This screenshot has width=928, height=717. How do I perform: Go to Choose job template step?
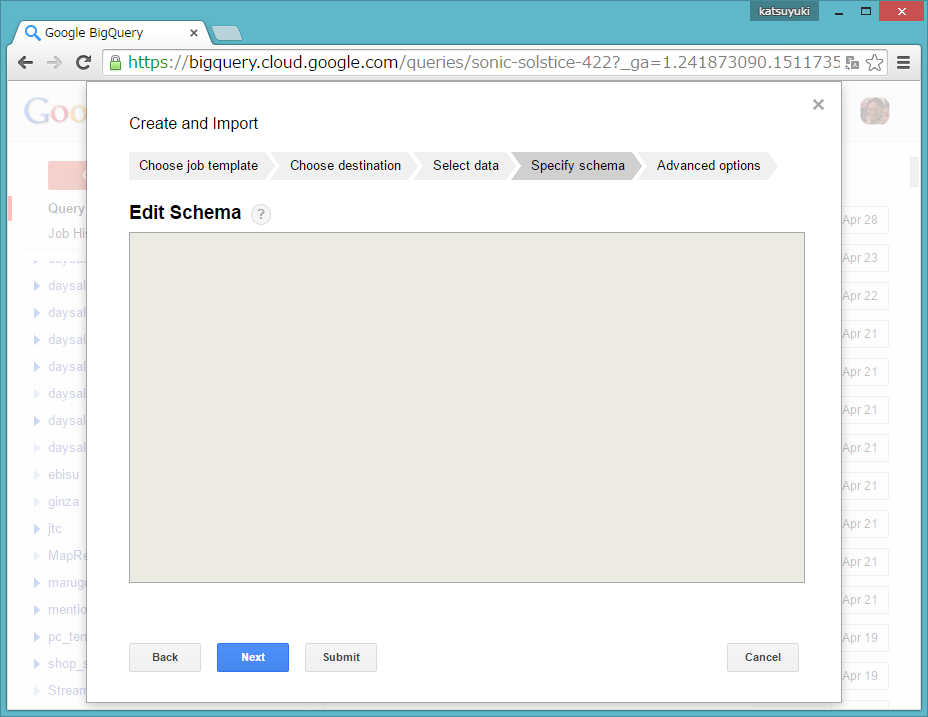click(x=199, y=166)
